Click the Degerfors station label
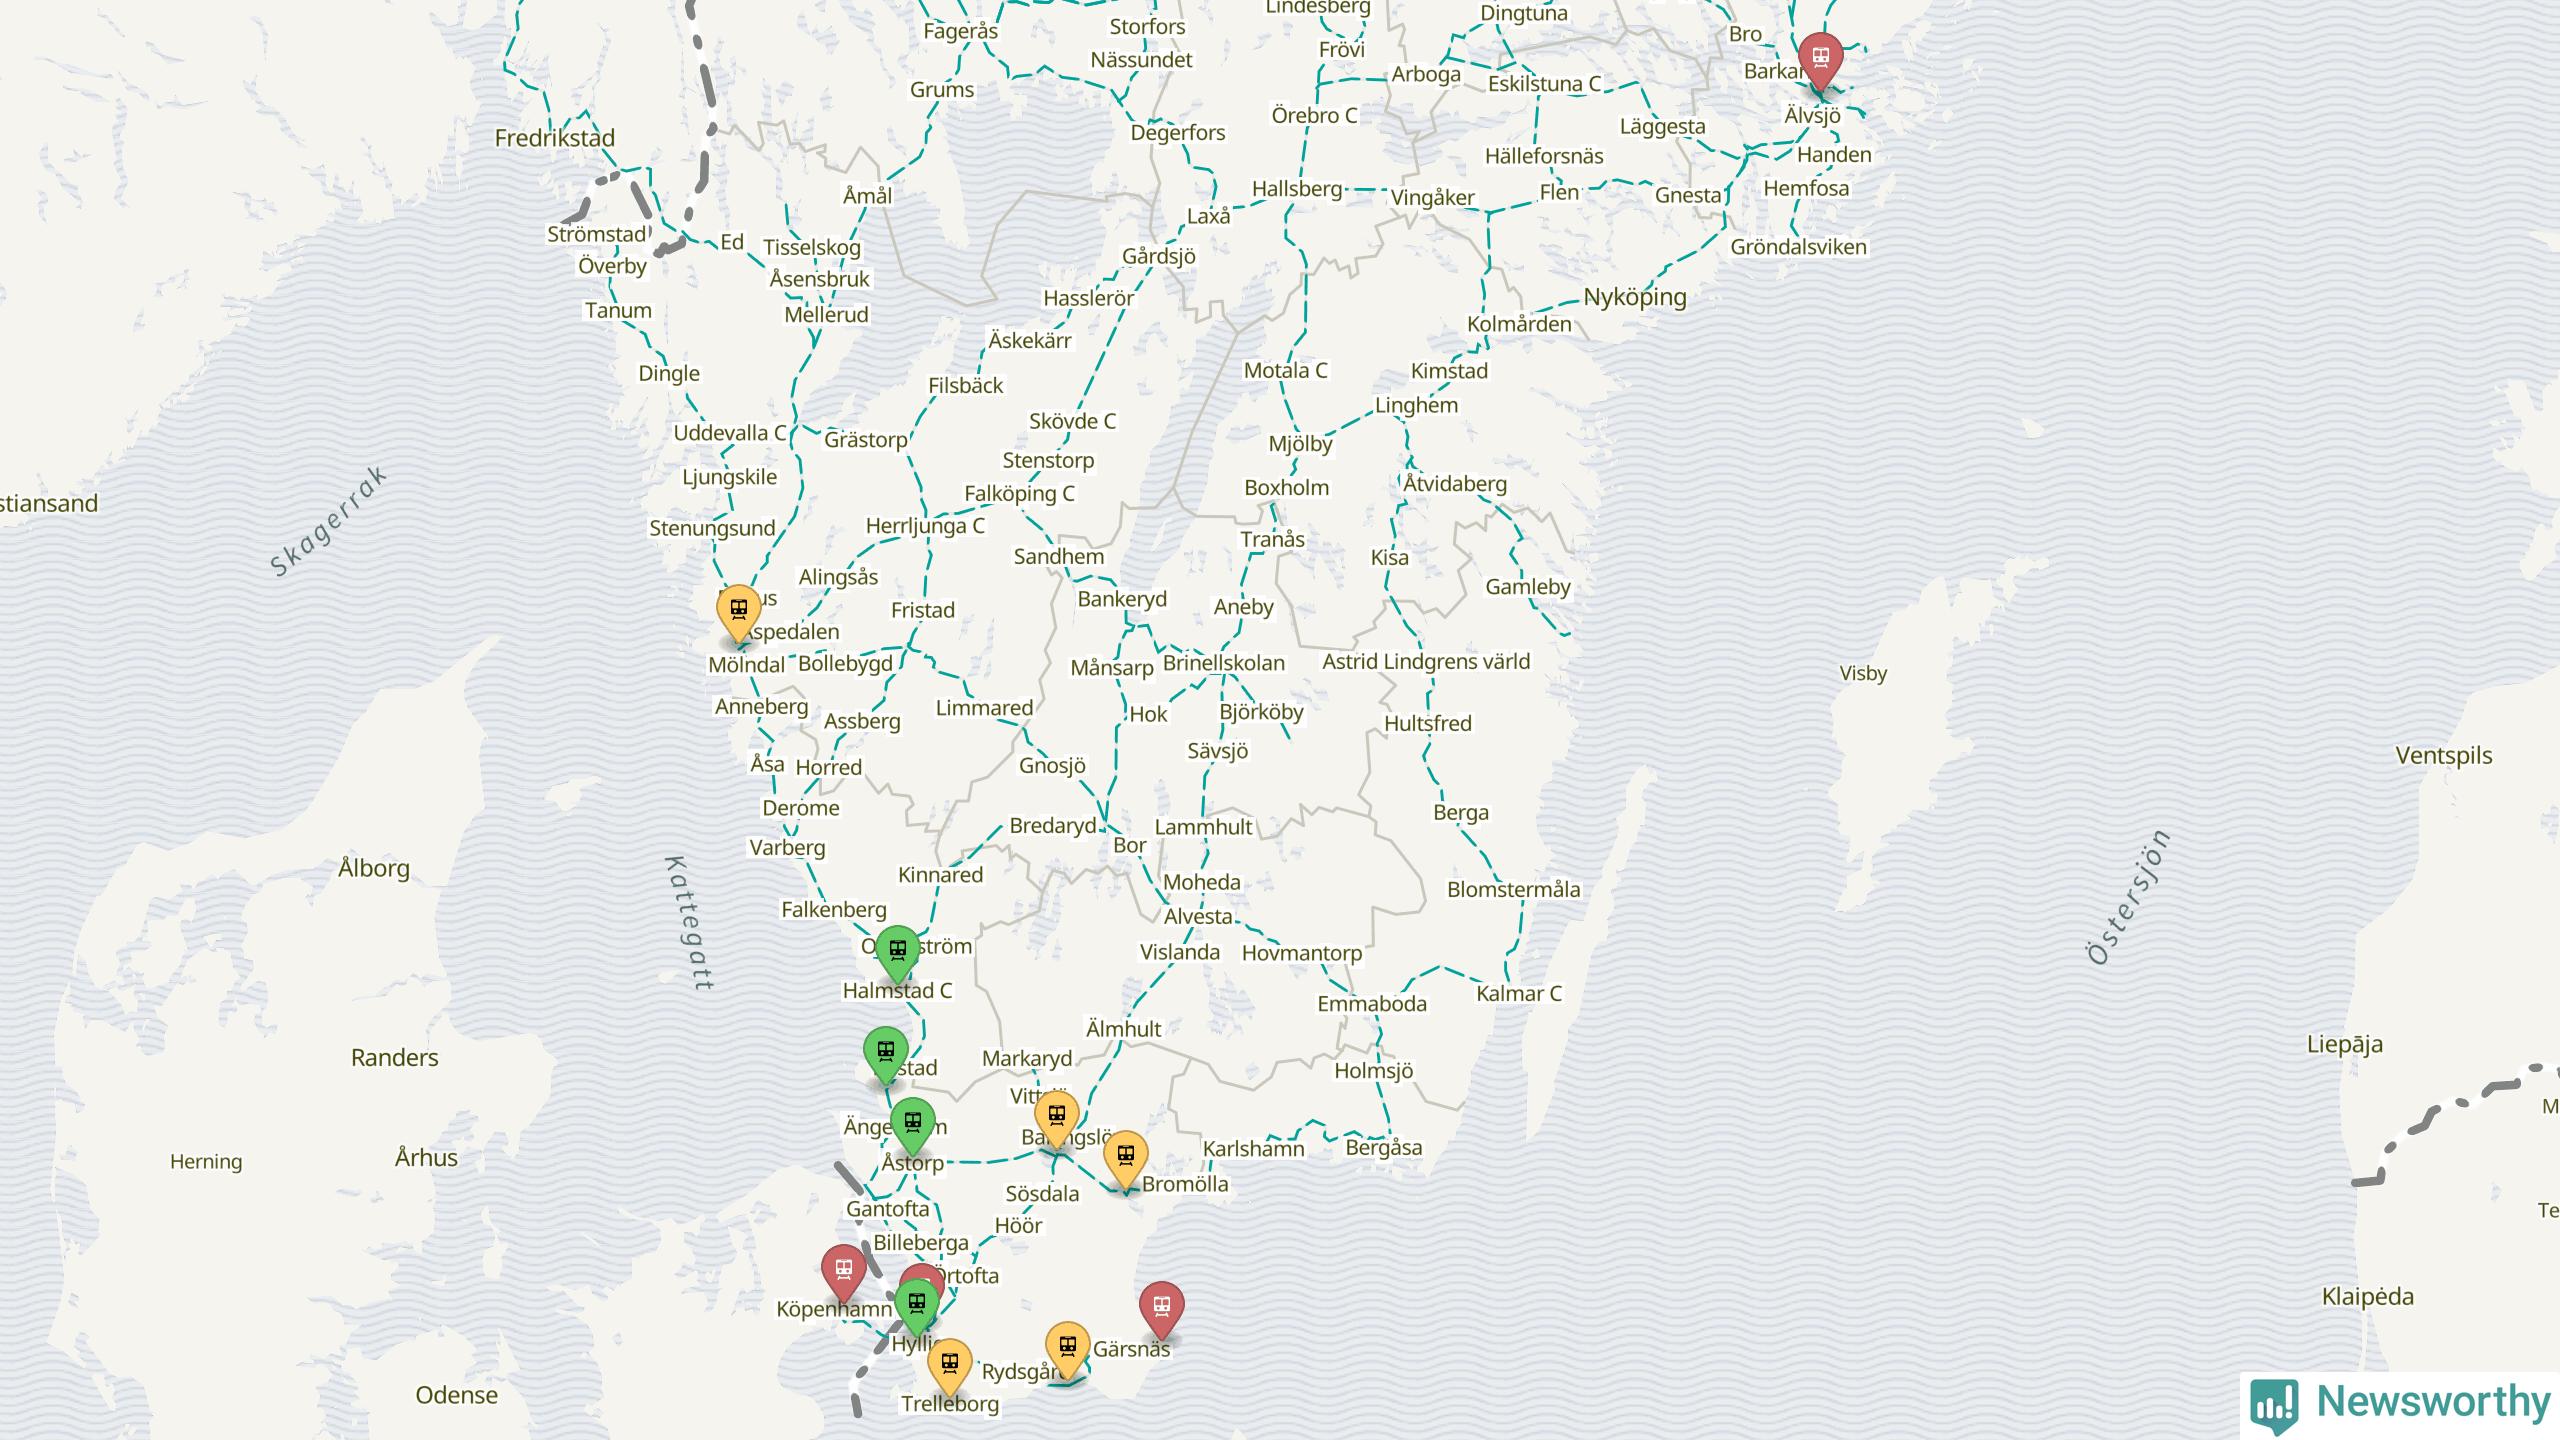 1178,133
